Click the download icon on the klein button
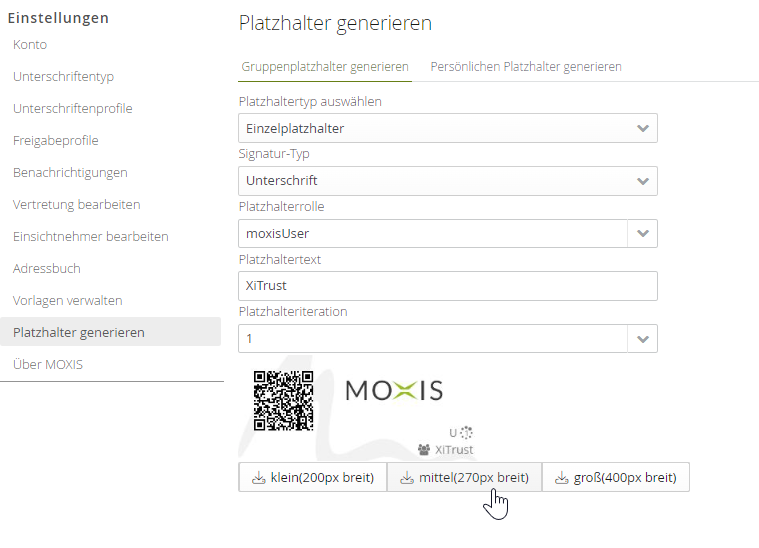 coord(258,478)
